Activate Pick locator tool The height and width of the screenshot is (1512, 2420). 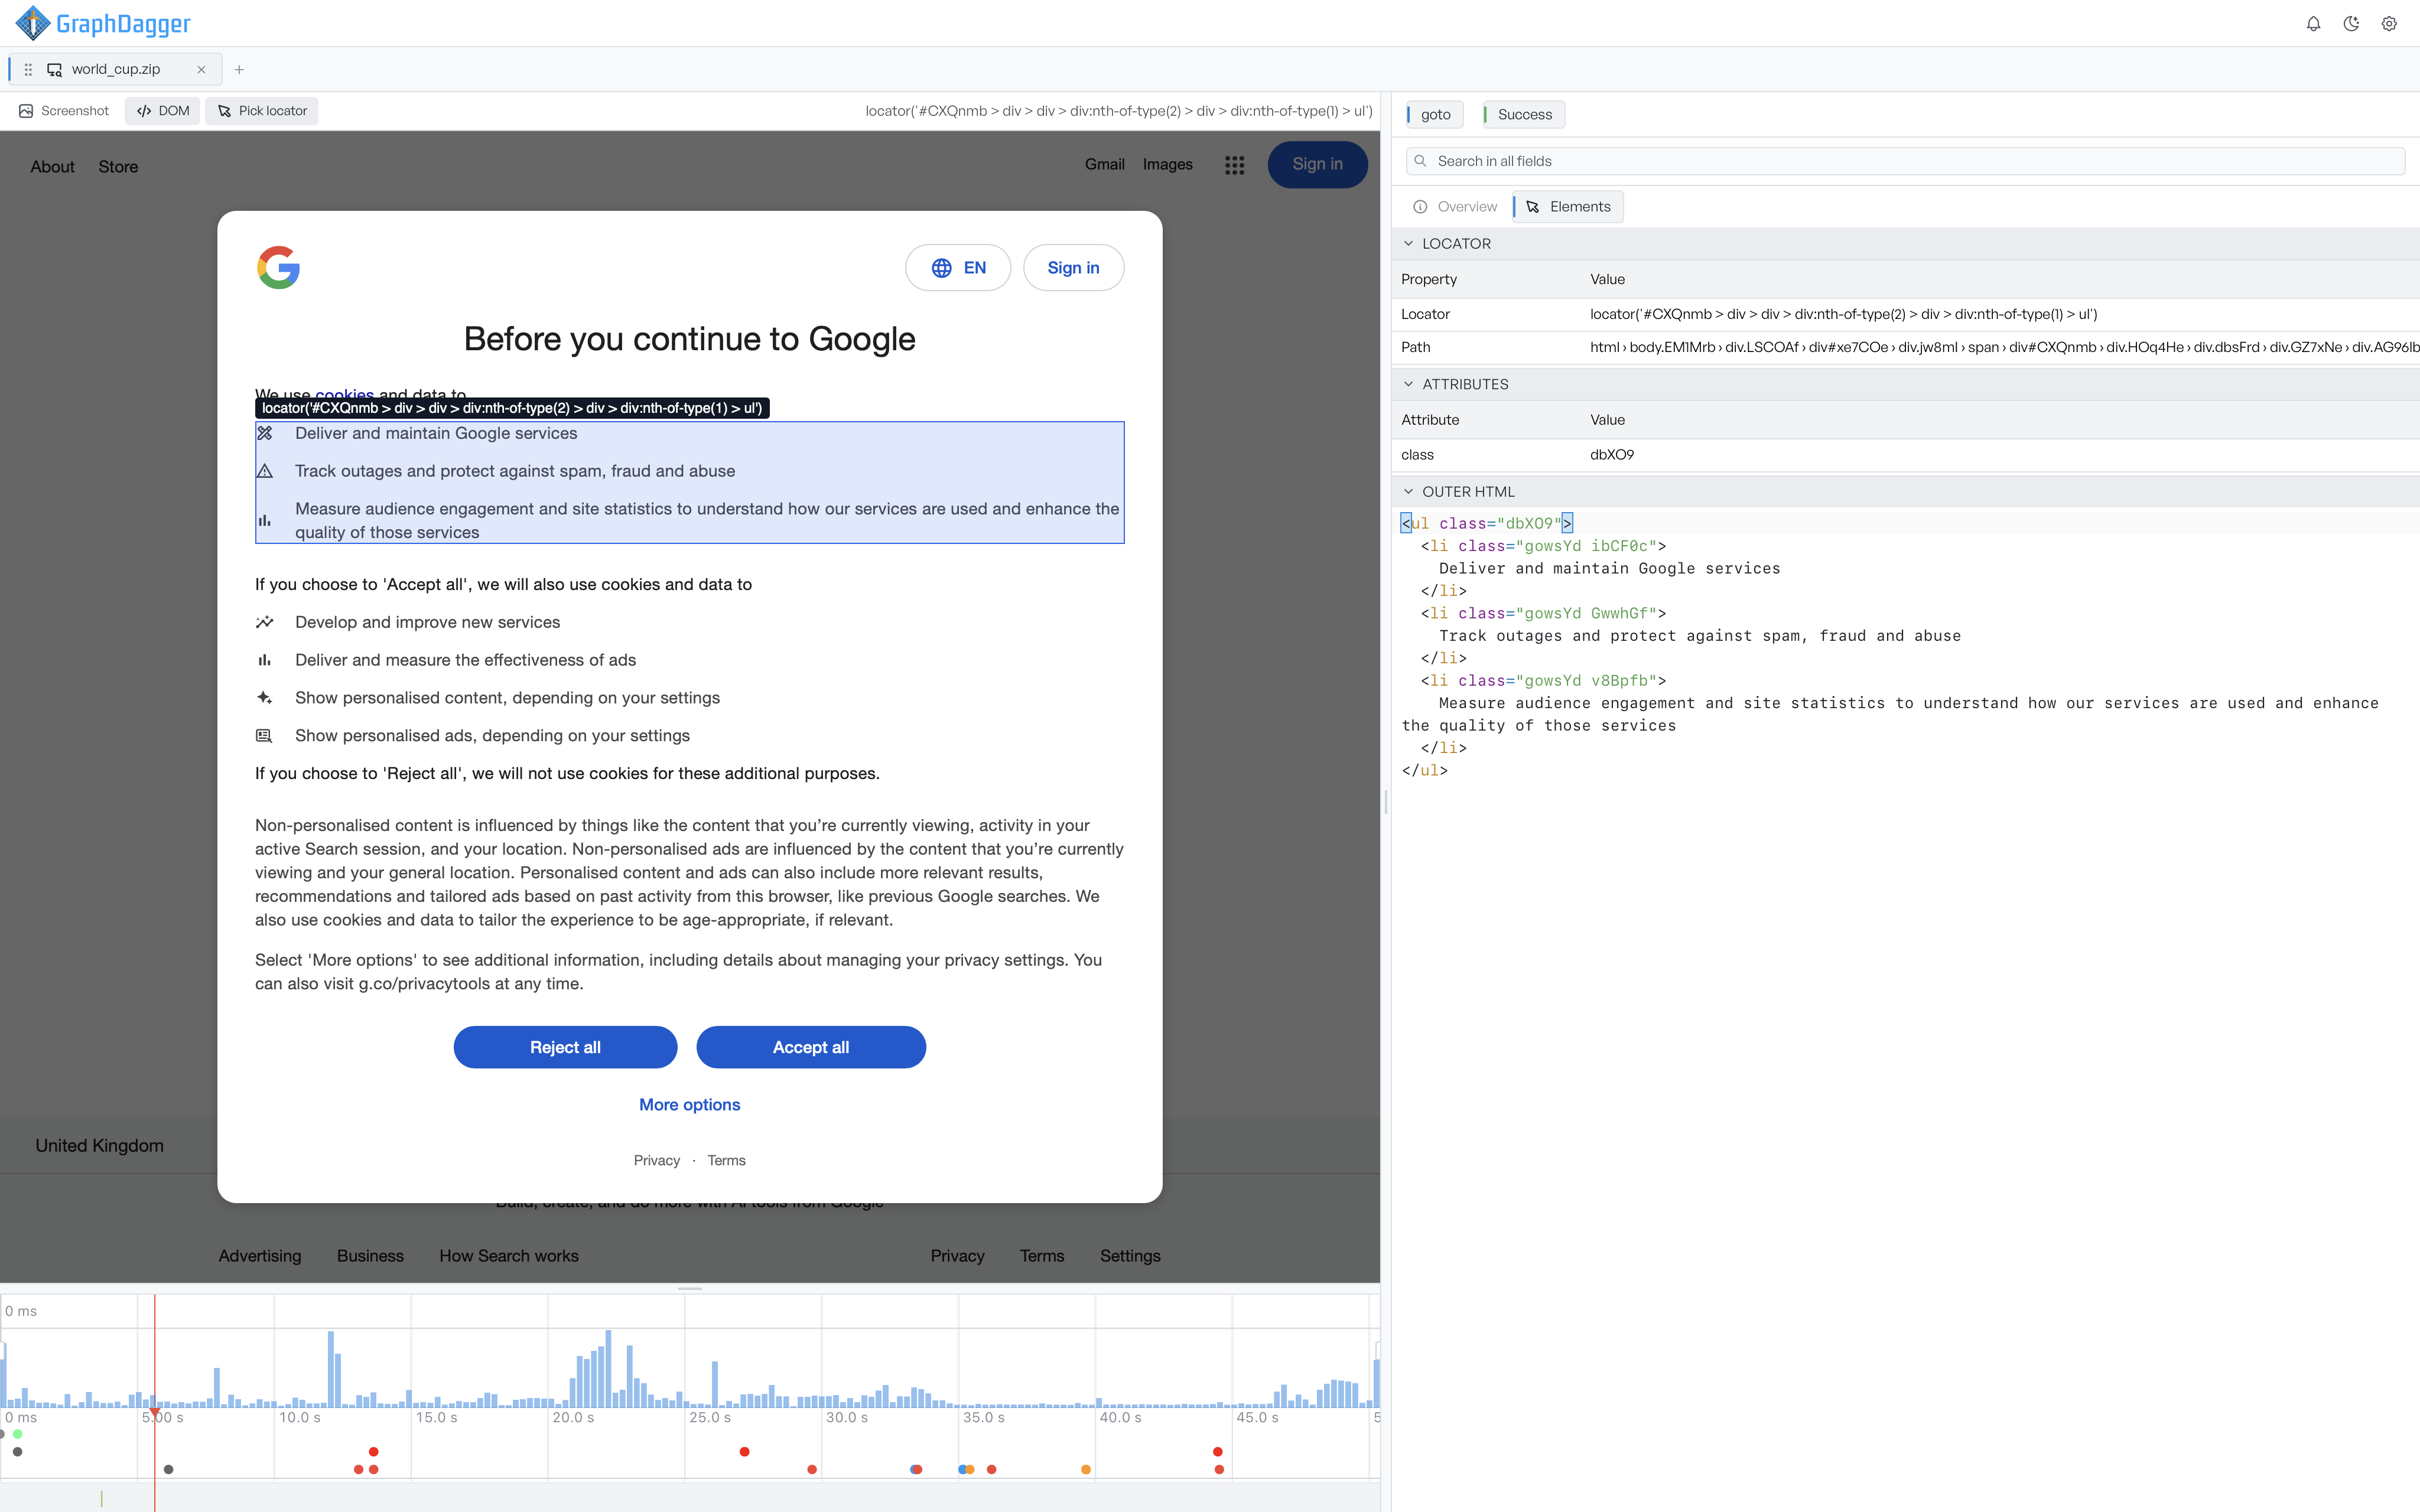click(x=262, y=111)
